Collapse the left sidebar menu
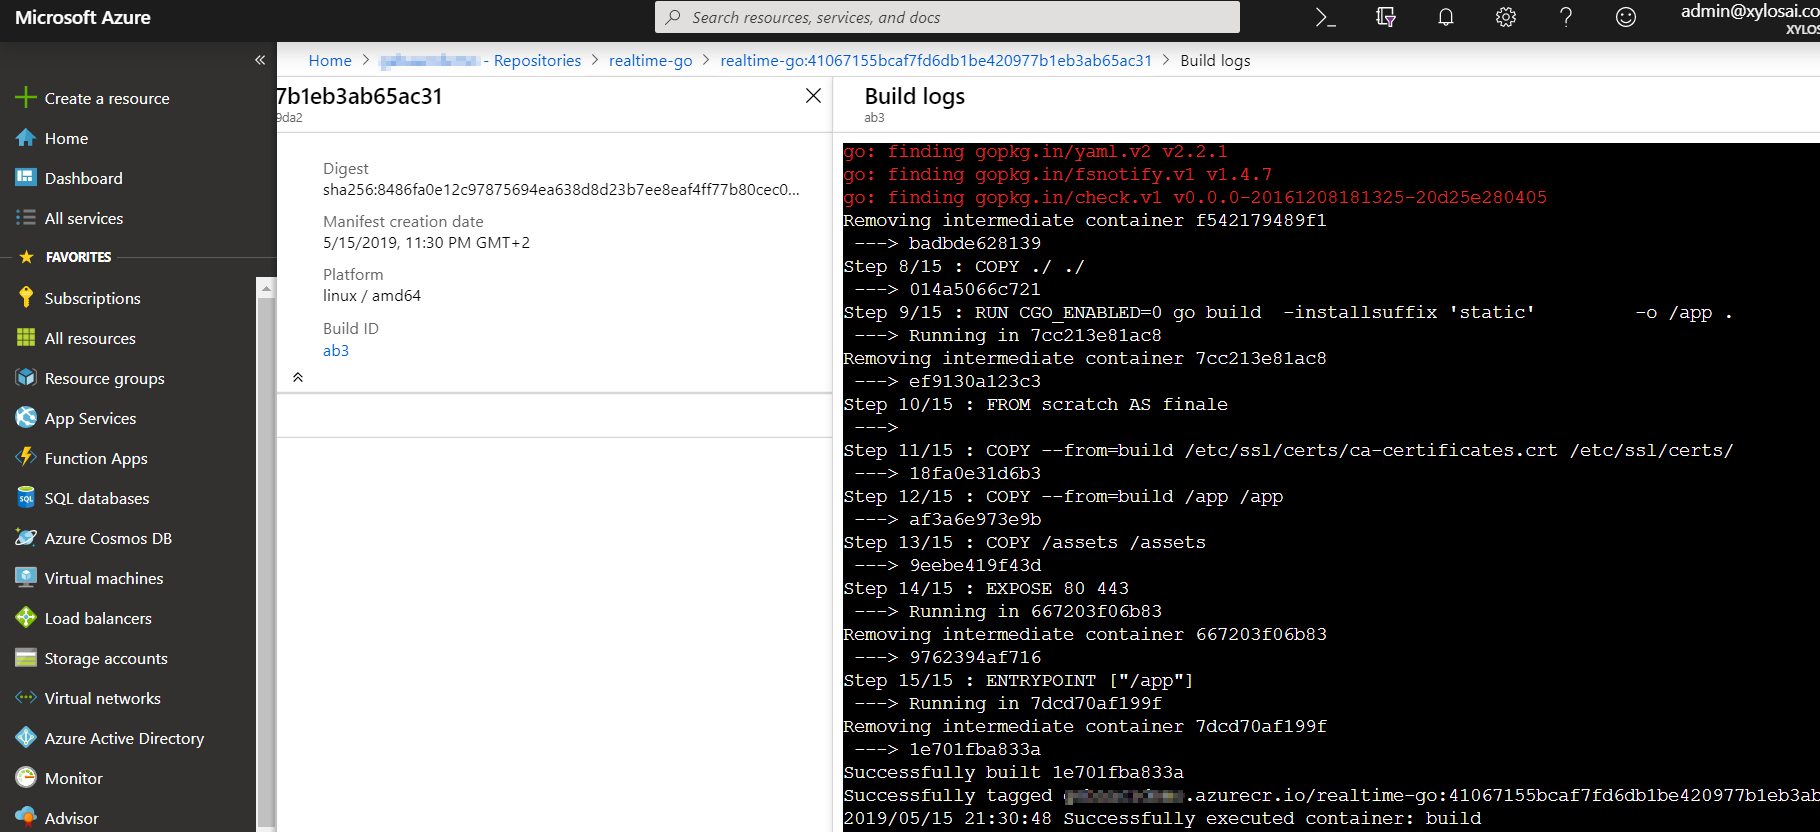 coord(260,60)
